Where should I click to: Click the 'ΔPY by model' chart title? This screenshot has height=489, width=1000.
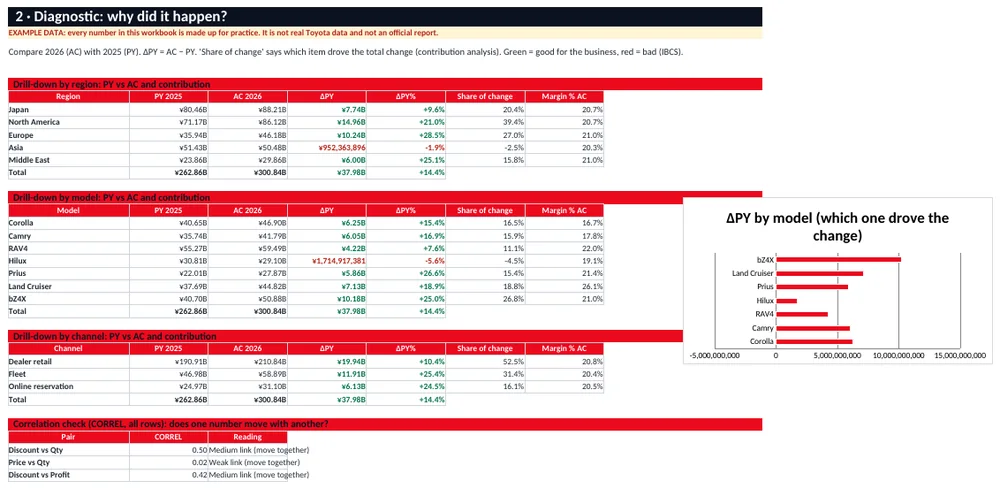tap(837, 227)
